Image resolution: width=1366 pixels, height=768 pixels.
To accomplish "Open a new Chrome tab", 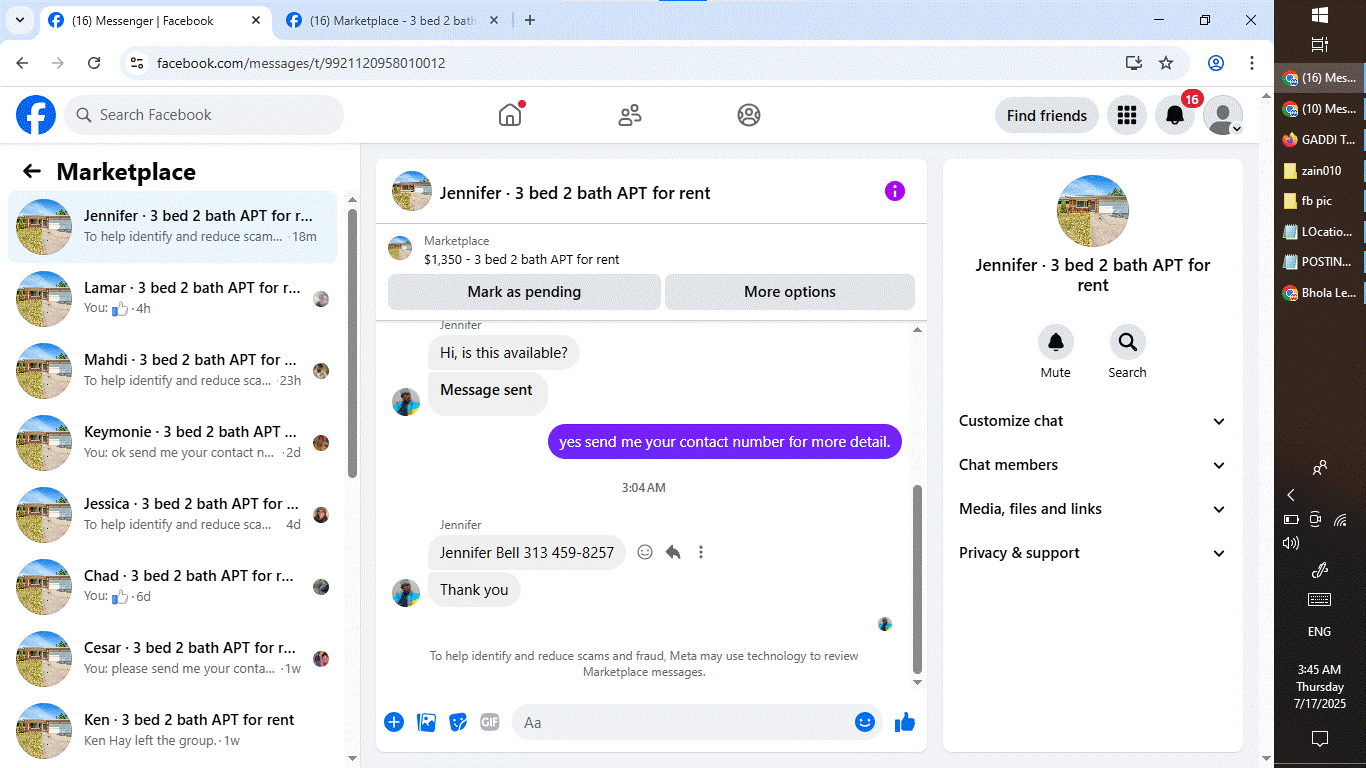I will [530, 20].
